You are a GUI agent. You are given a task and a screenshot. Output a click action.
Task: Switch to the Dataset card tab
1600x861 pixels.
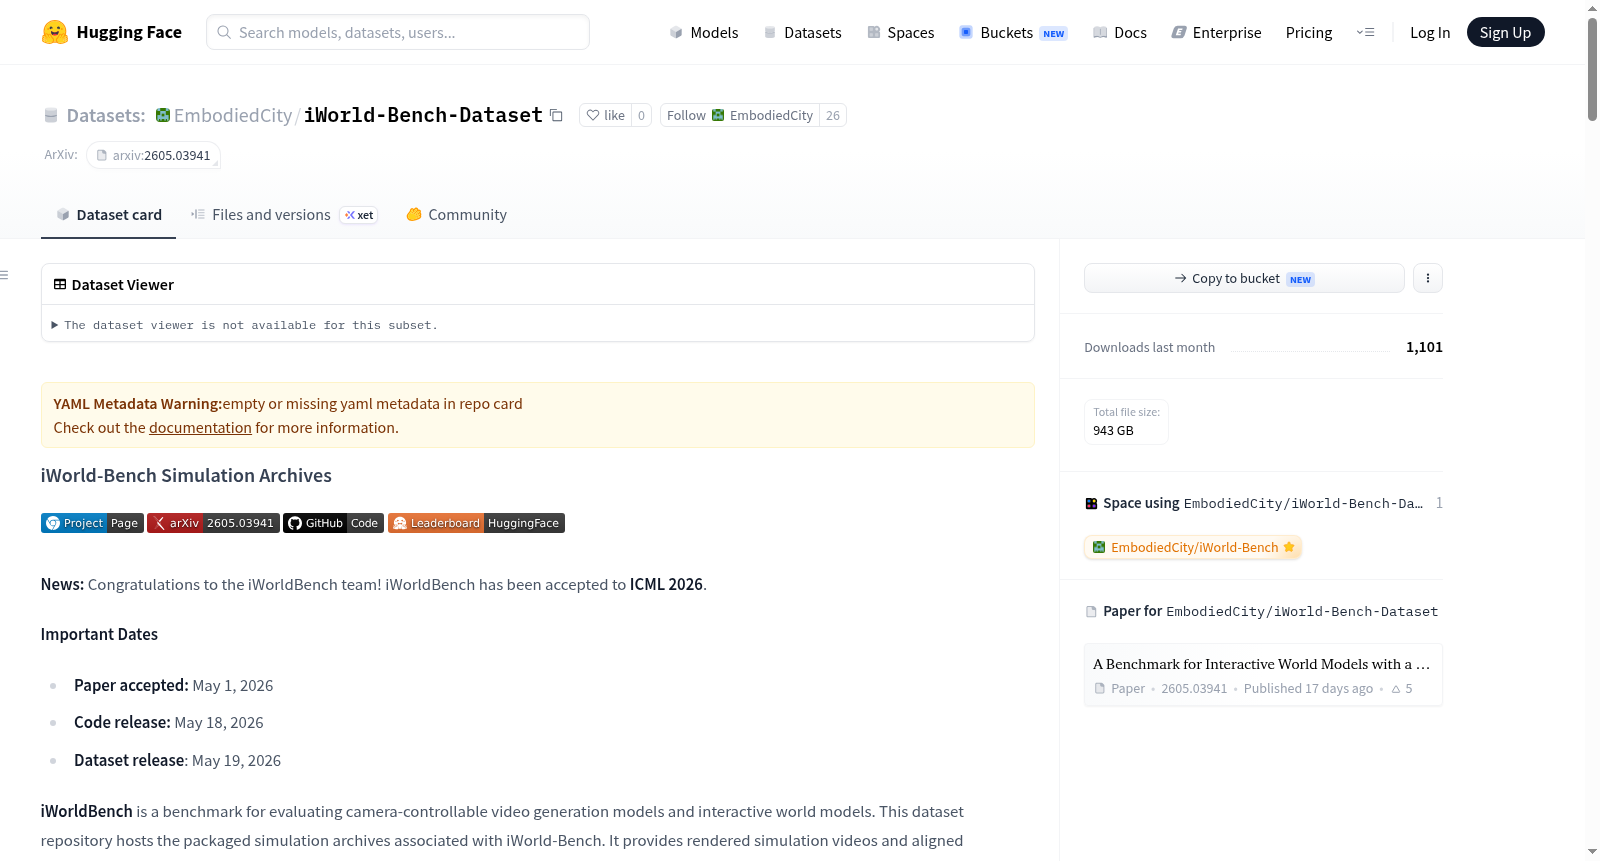click(108, 215)
